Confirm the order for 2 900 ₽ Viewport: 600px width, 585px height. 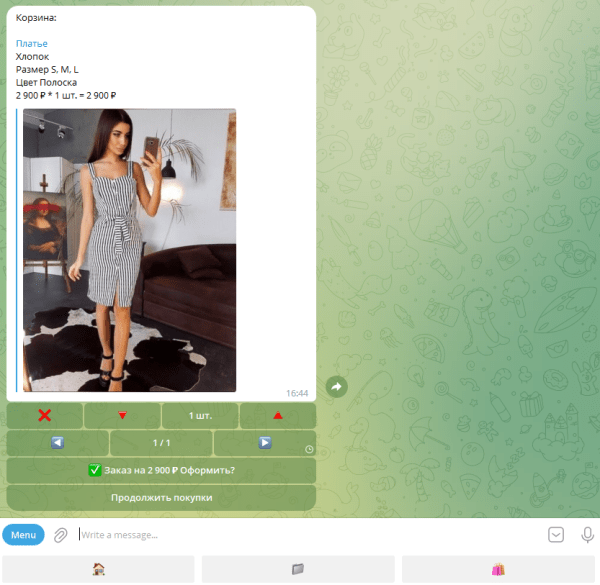[x=161, y=469]
